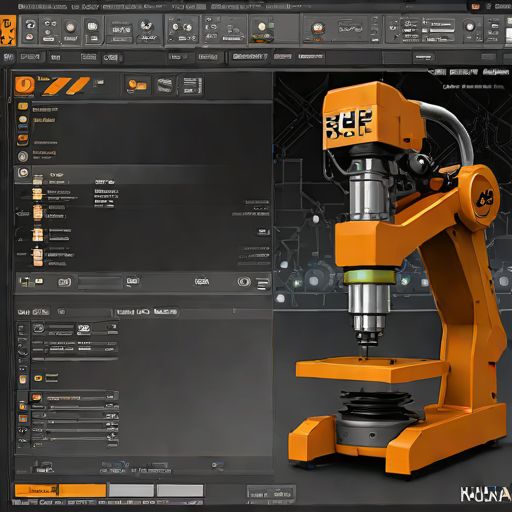Click the glowing lightbulb icon in the top ribbon

[x=262, y=26]
